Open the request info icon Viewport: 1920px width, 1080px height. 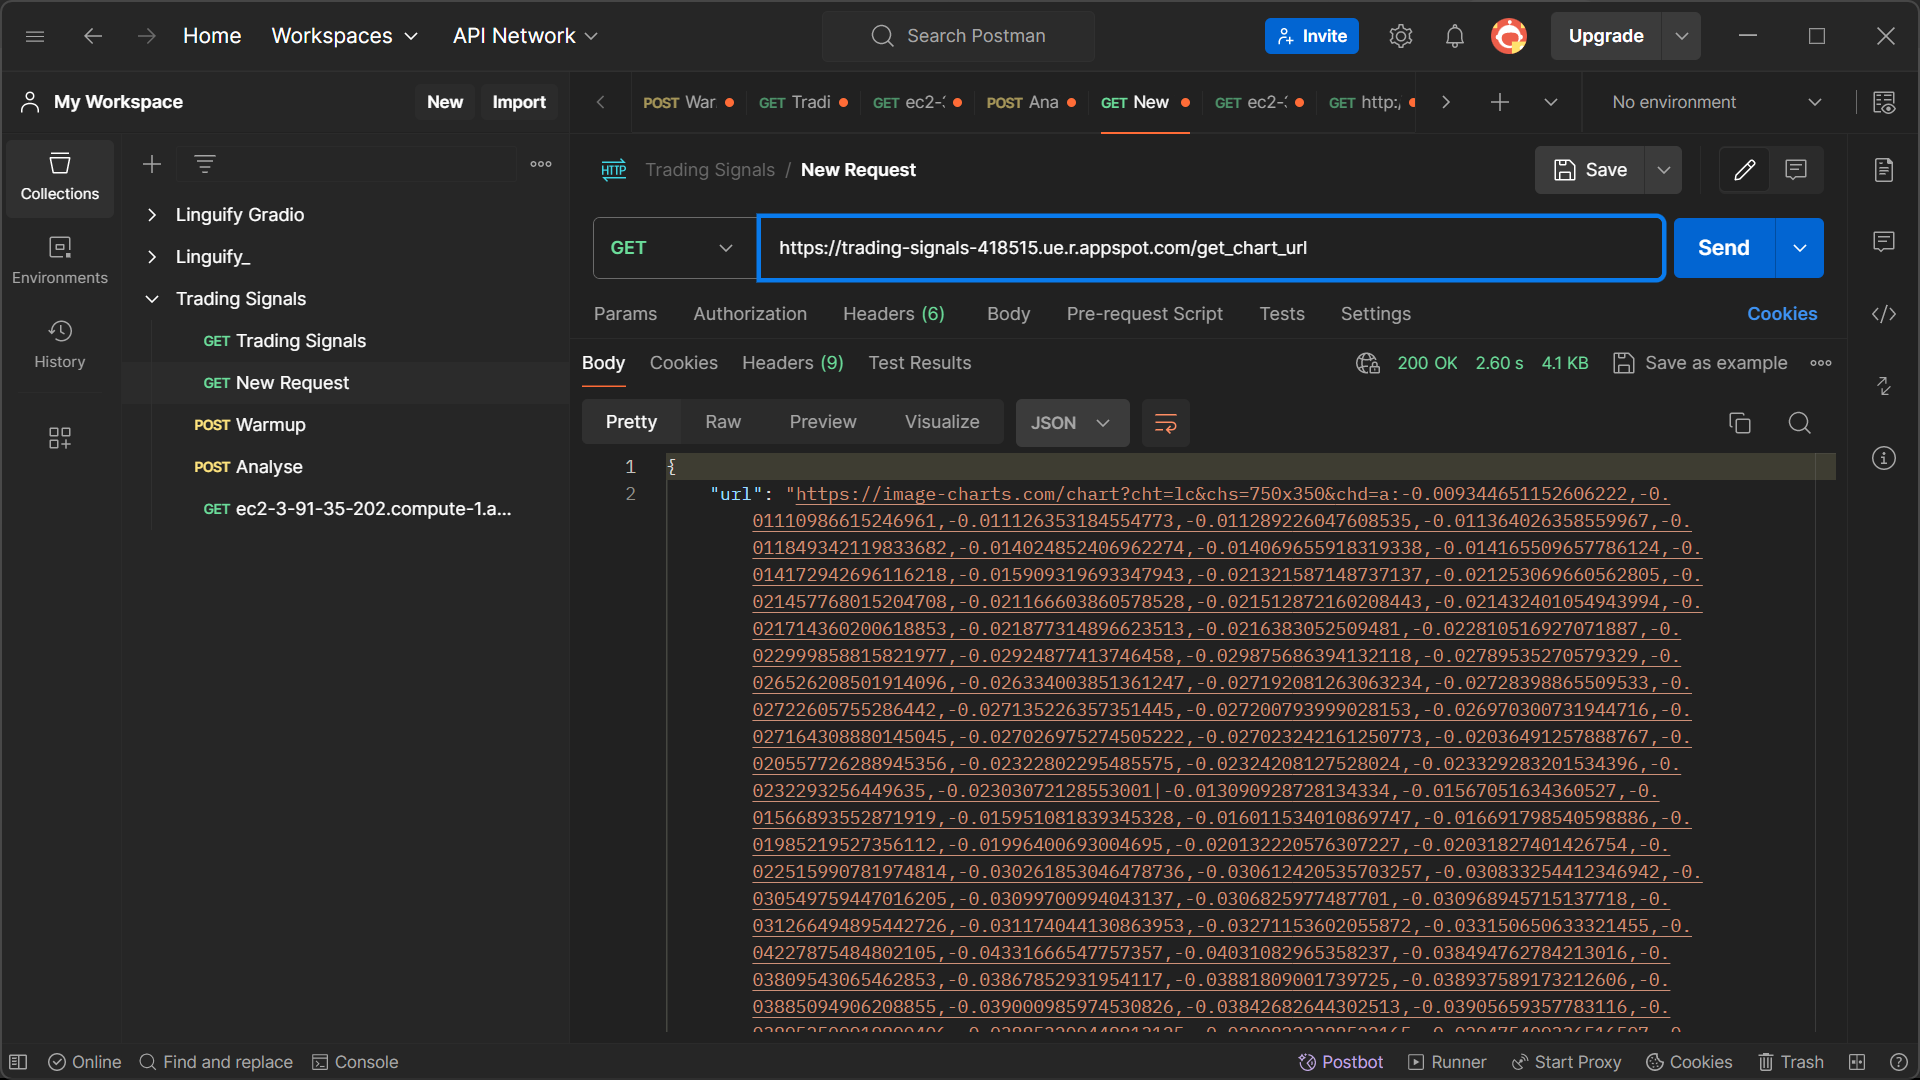(x=1884, y=458)
